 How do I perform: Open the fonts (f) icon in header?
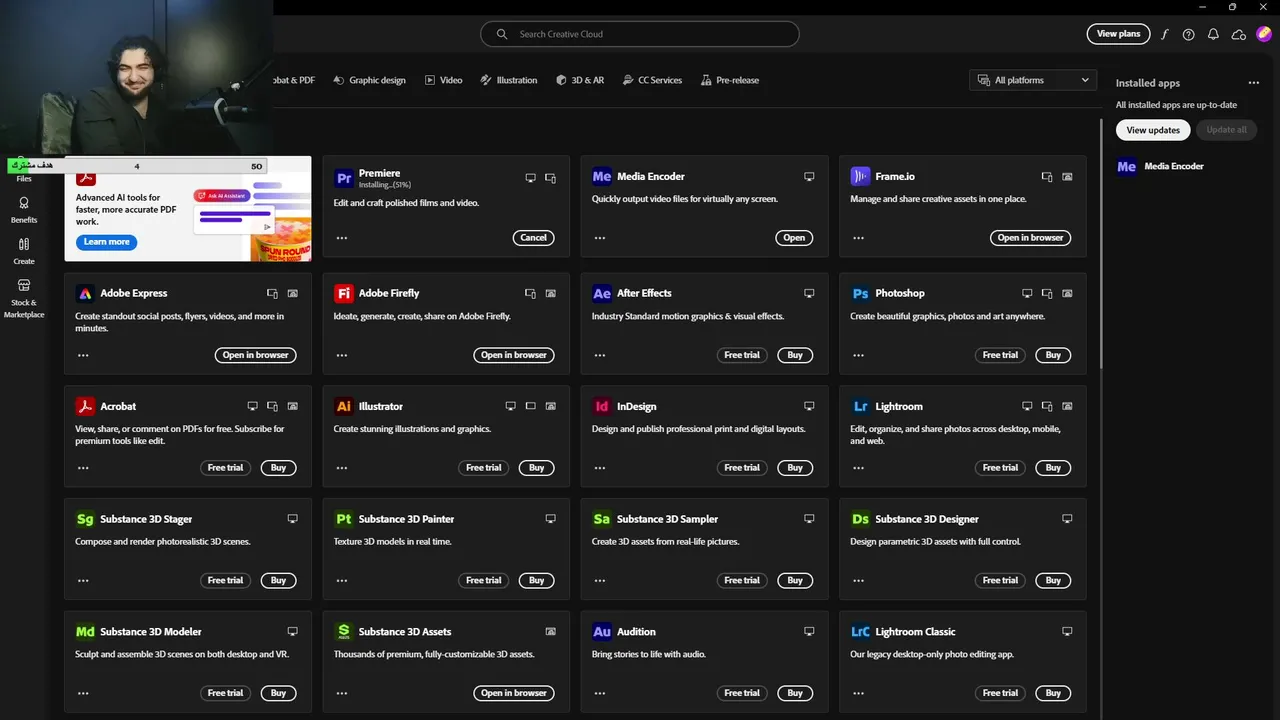1164,34
